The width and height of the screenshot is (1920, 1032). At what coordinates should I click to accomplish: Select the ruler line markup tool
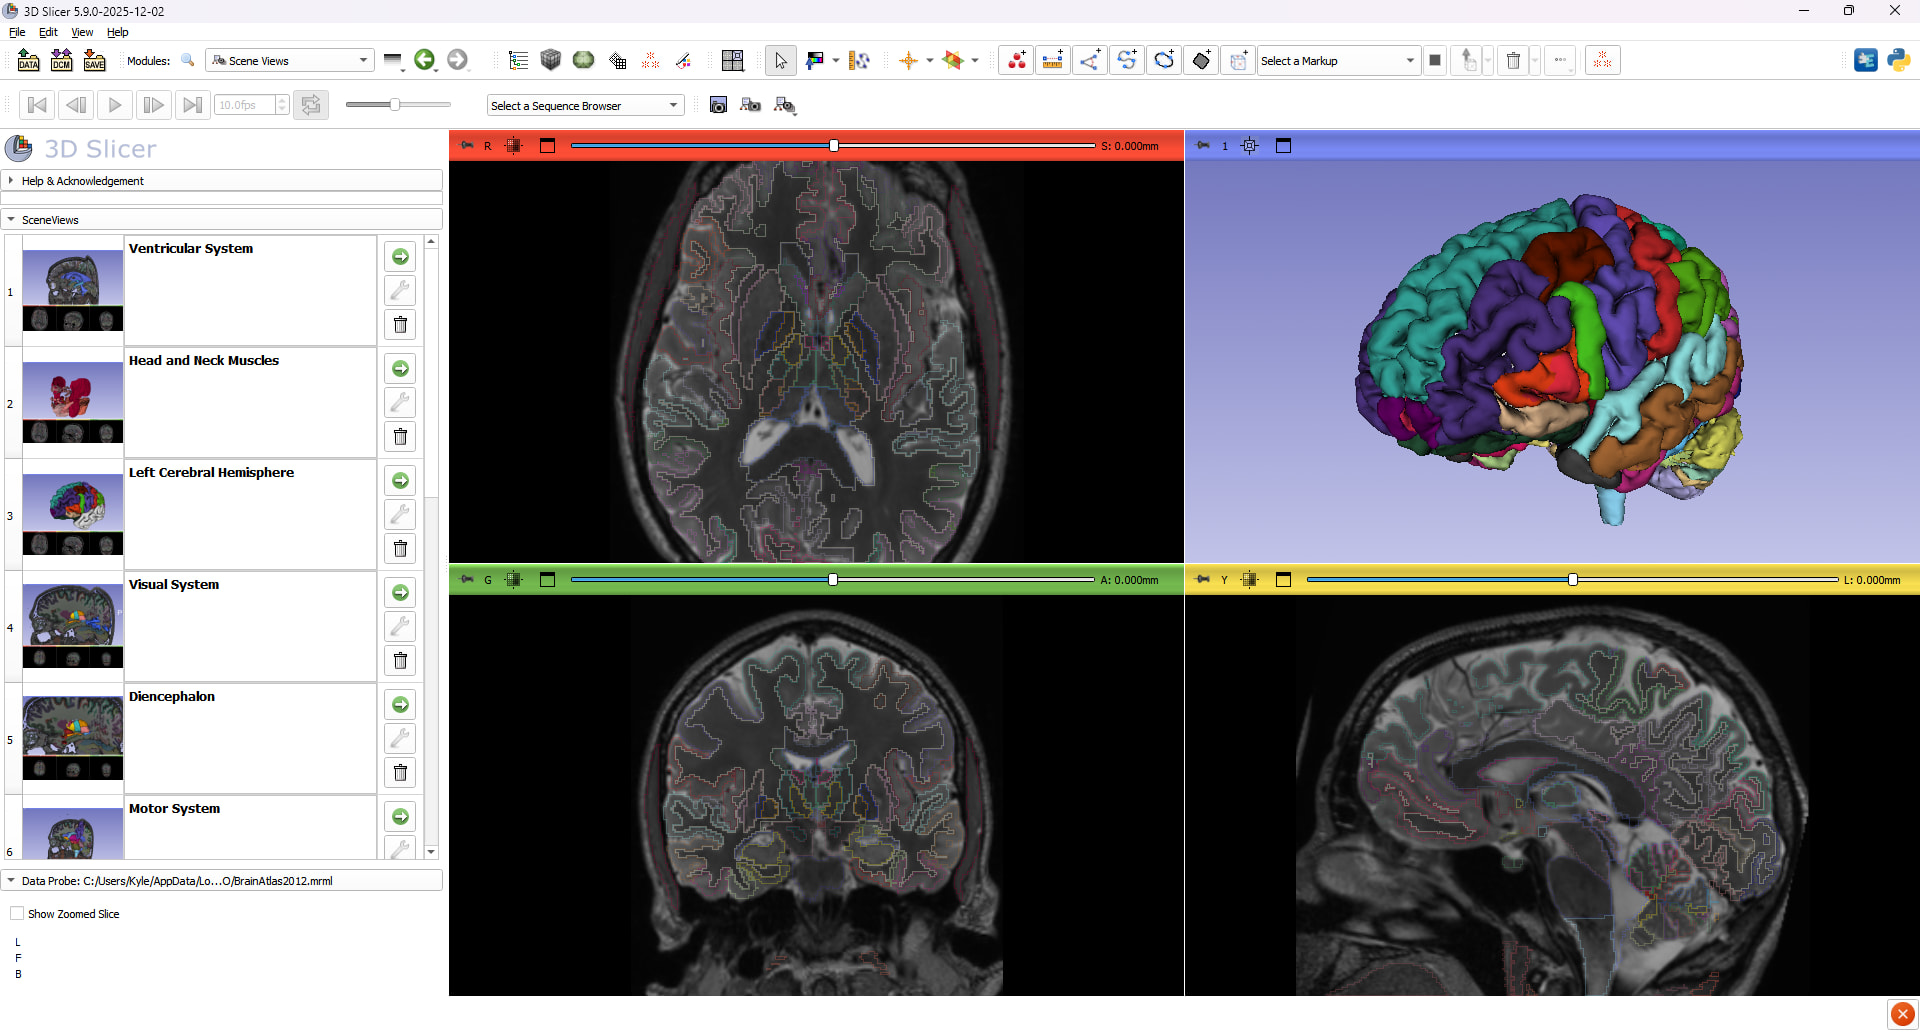click(x=1052, y=61)
